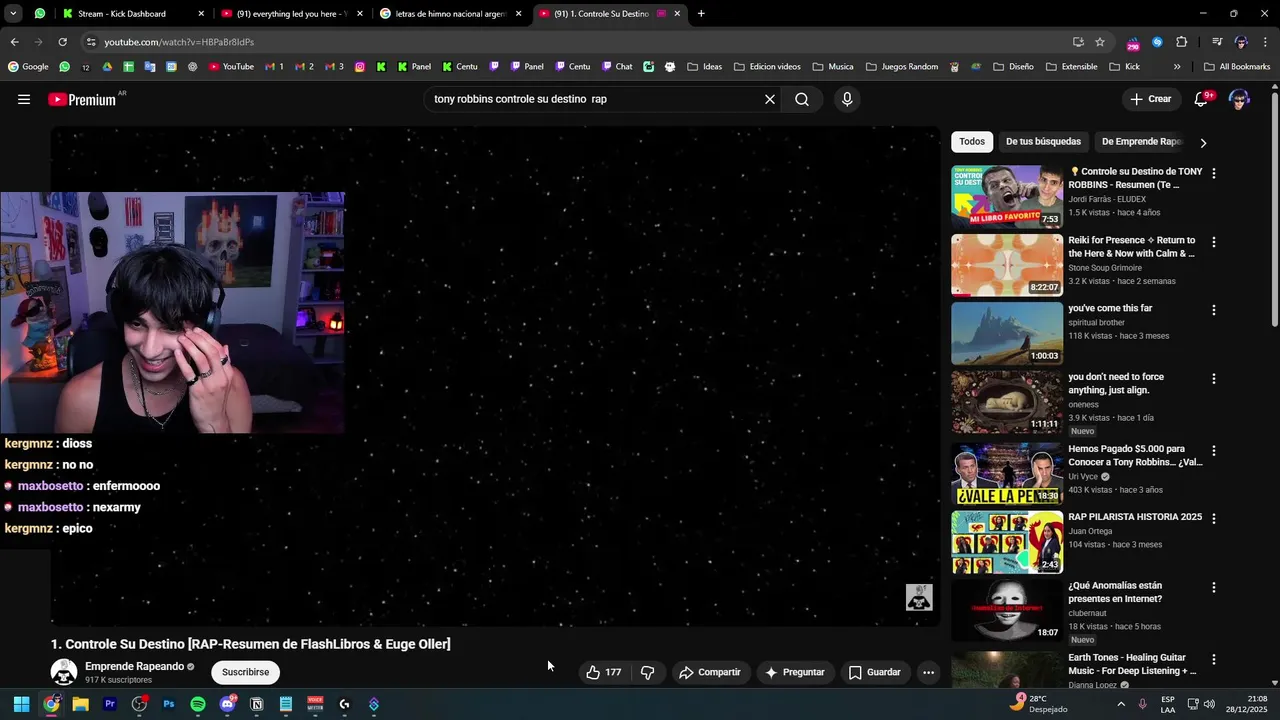
Task: Click the channel watermark on video
Action: (919, 598)
